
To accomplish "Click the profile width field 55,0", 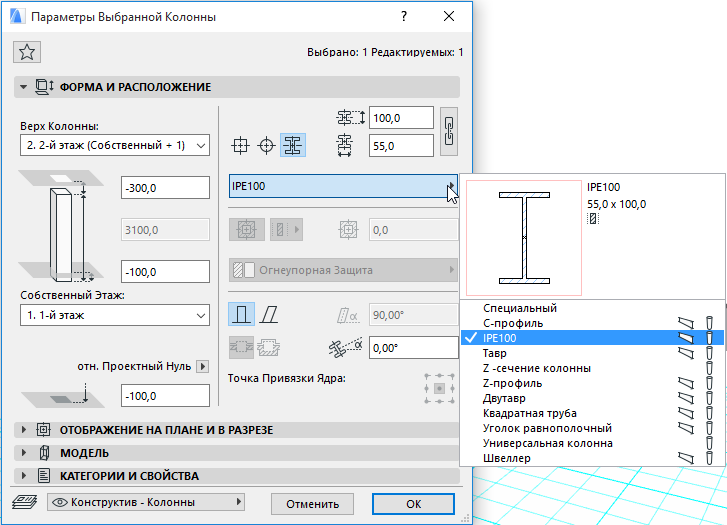I will point(401,146).
